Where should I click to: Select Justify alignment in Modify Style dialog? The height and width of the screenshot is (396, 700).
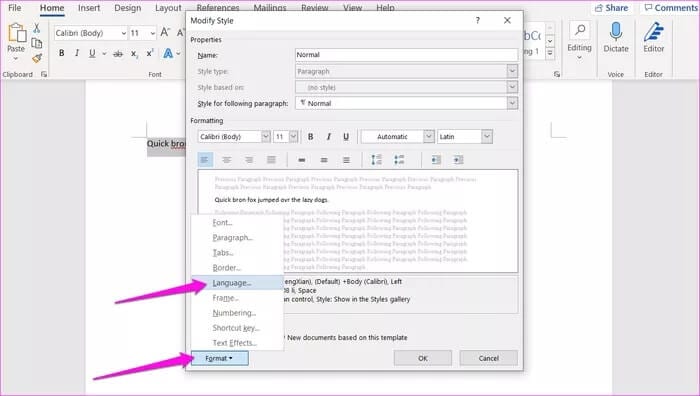click(271, 160)
